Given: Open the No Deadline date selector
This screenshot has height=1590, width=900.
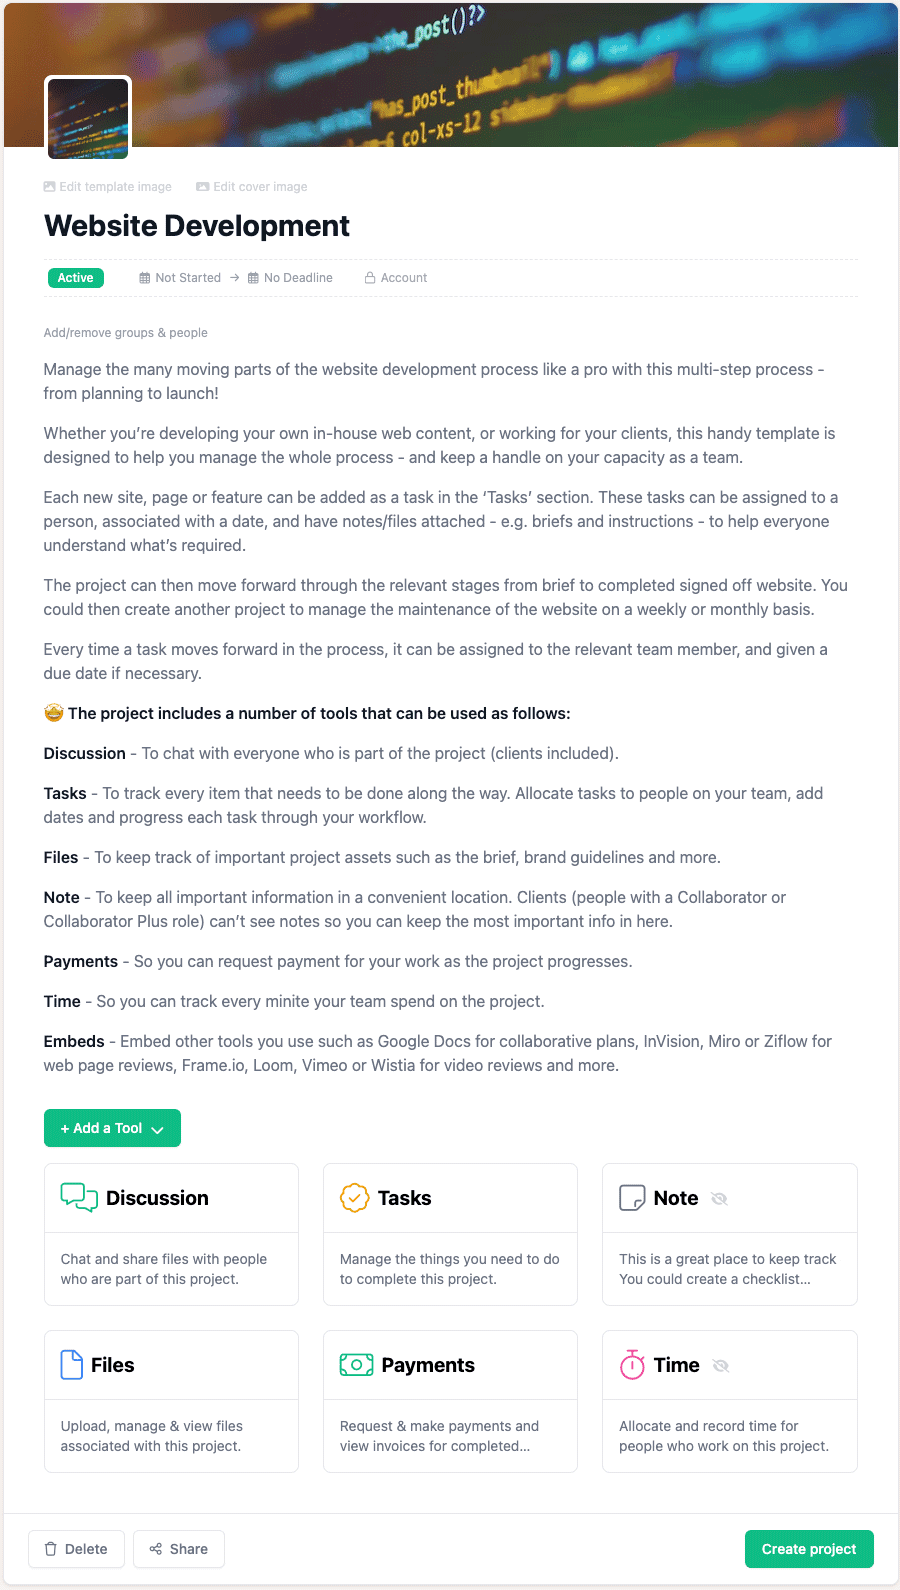Looking at the screenshot, I should pos(290,277).
